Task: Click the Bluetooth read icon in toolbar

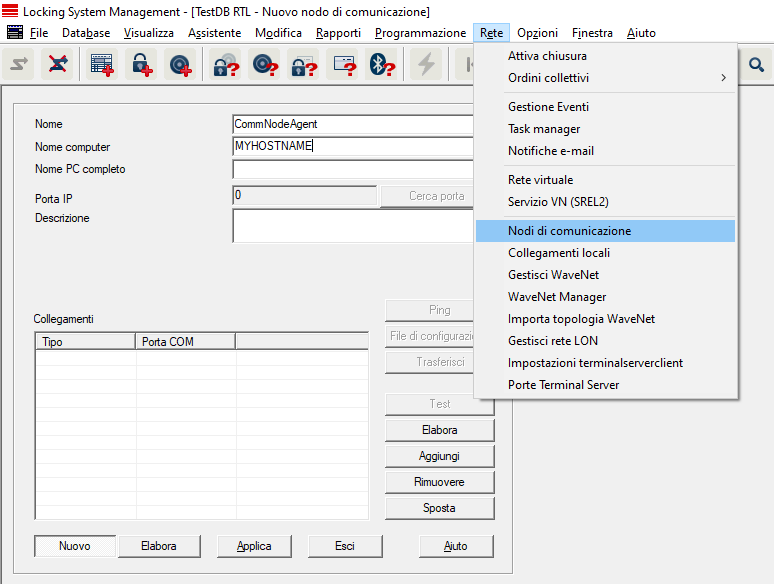Action: 380,65
